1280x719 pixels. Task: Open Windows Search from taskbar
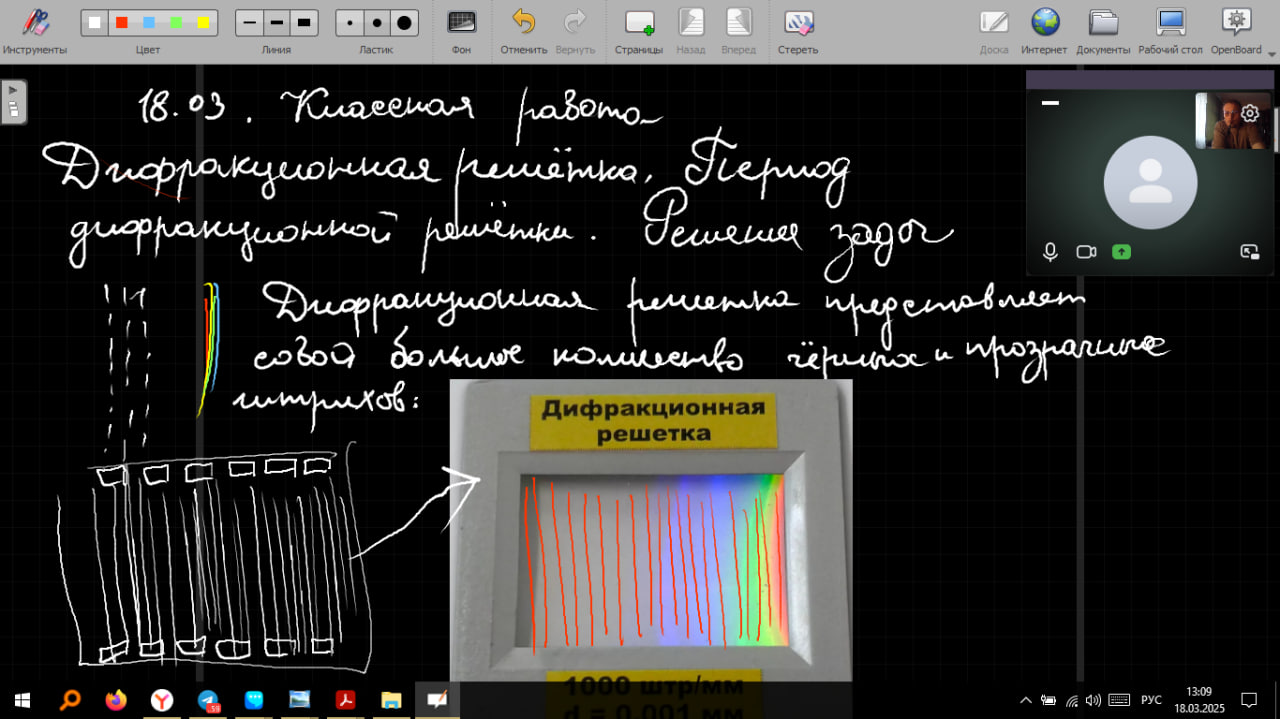coord(69,700)
